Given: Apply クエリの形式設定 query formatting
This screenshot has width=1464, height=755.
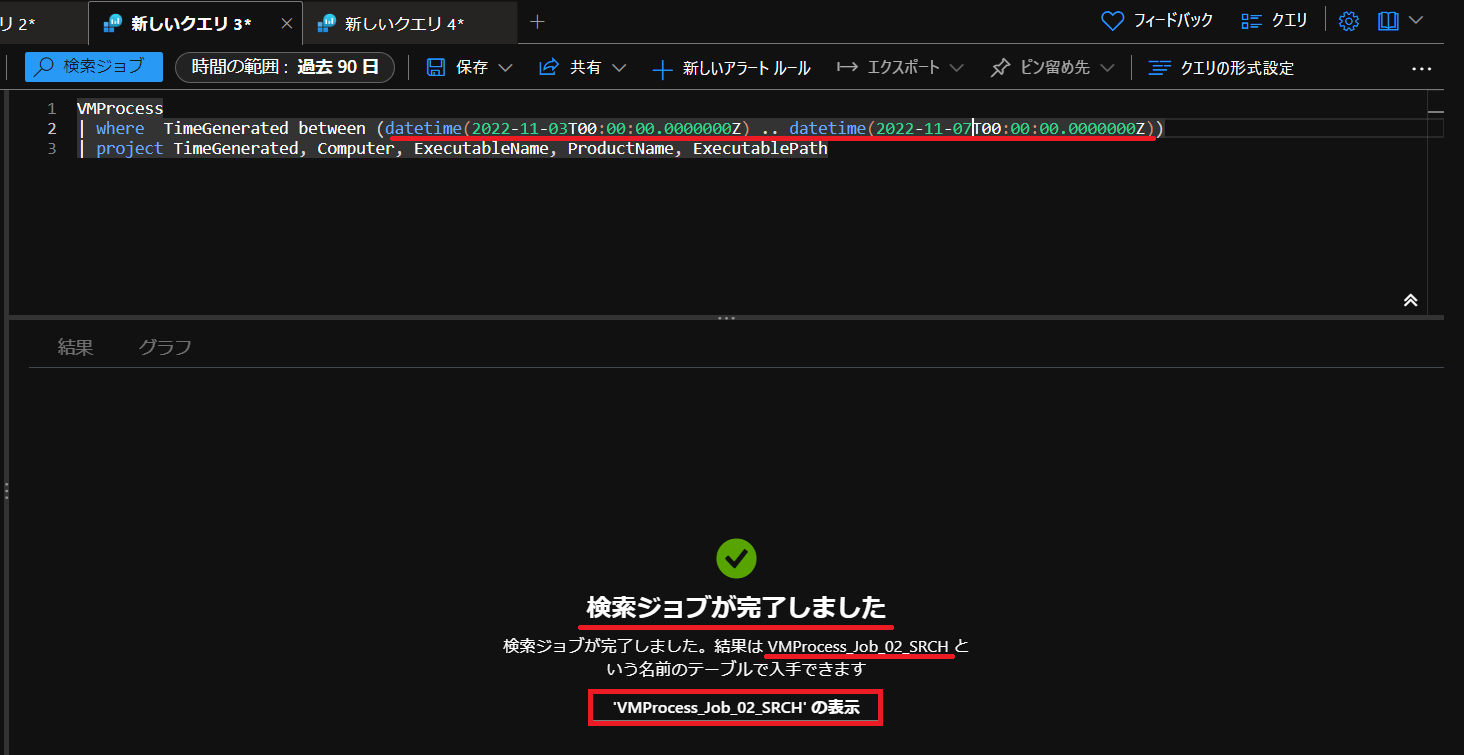Looking at the screenshot, I should point(1221,68).
